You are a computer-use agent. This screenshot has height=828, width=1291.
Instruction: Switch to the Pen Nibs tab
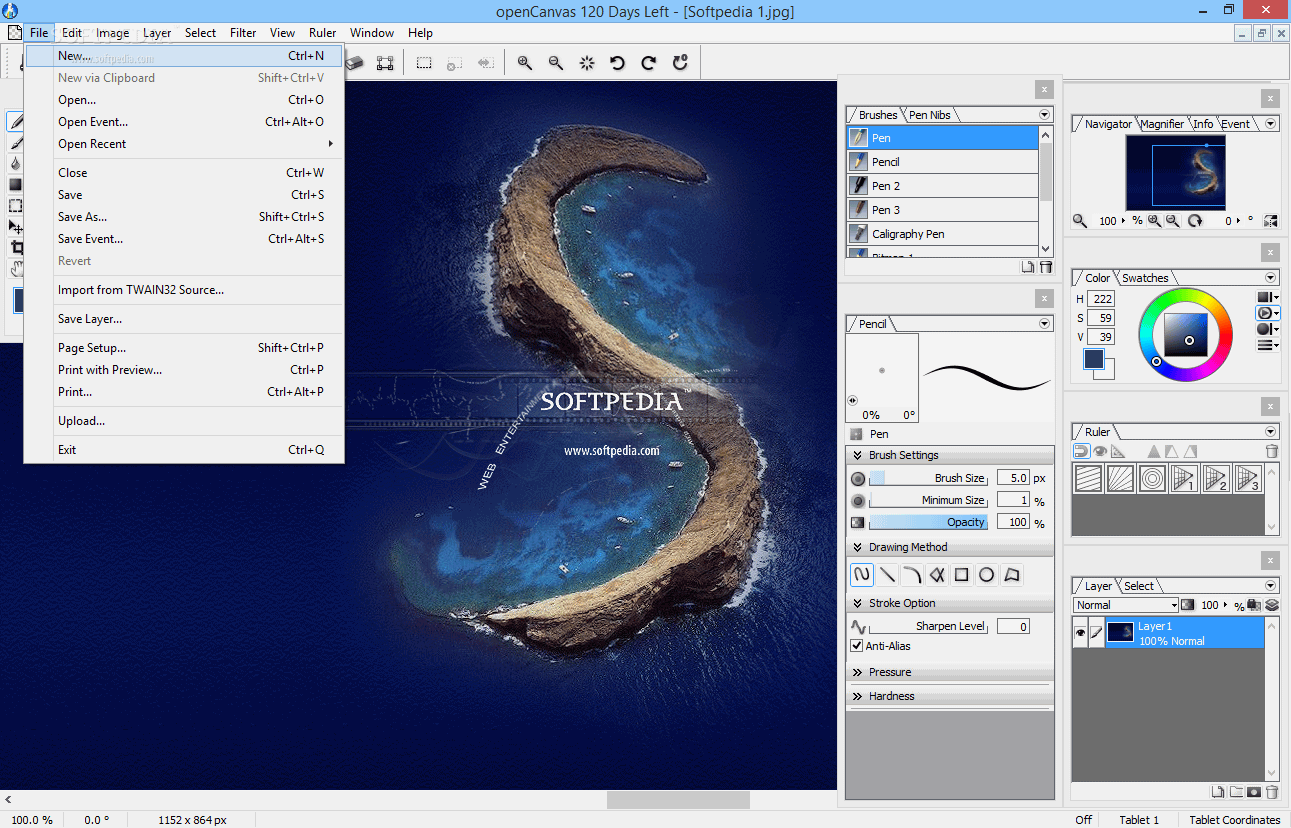(x=930, y=115)
